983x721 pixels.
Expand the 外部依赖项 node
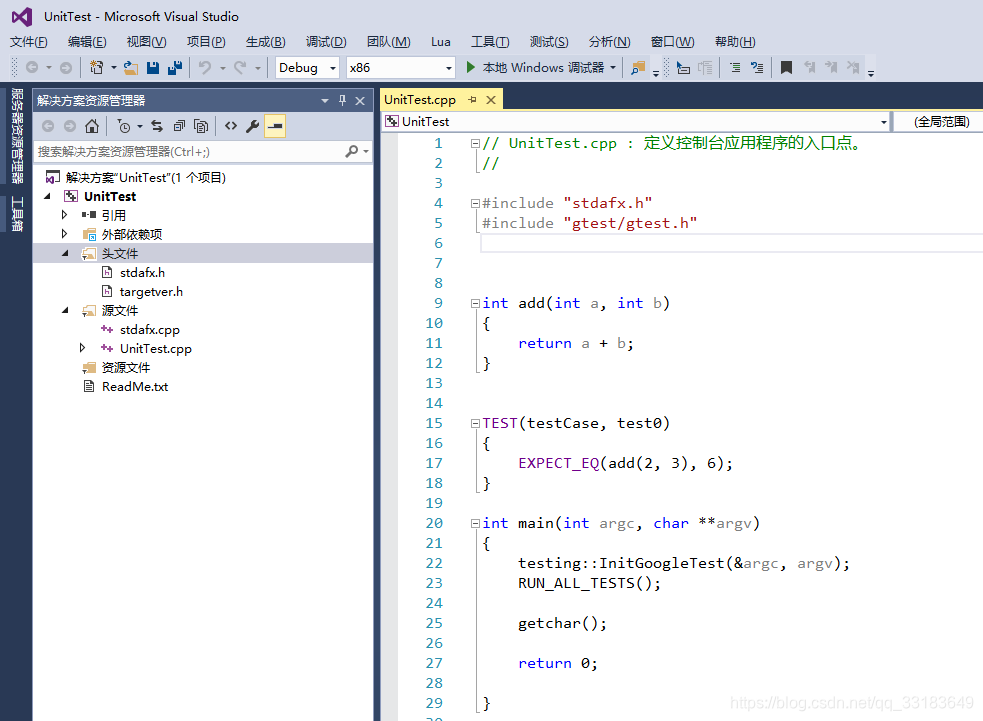click(65, 234)
